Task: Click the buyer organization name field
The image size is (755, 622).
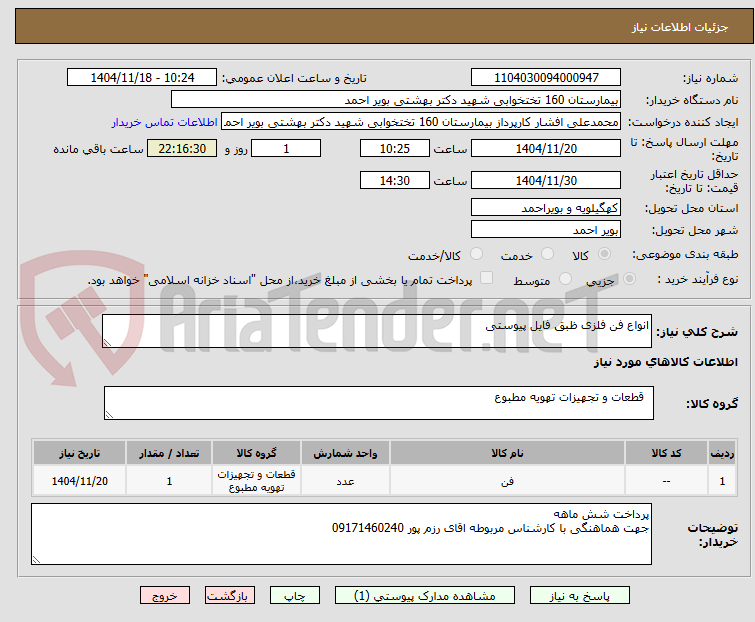Action: 396,100
